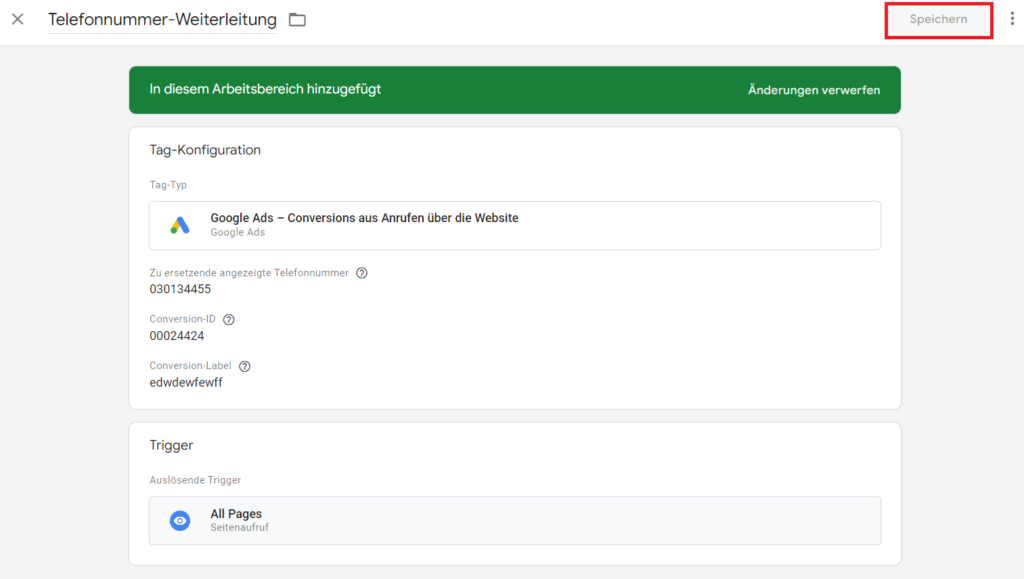Image resolution: width=1024 pixels, height=579 pixels.
Task: Click Änderungen verwerfen link
Action: (814, 90)
